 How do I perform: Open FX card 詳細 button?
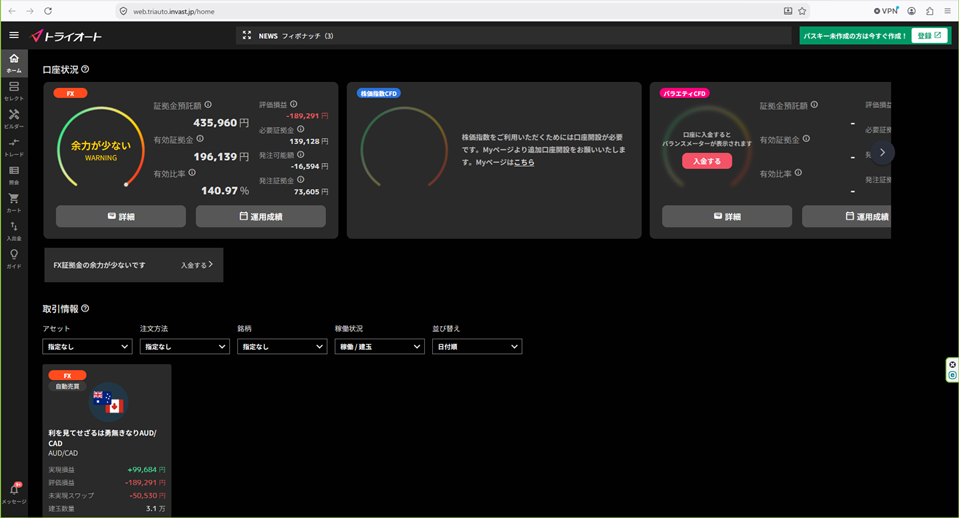tap(120, 216)
